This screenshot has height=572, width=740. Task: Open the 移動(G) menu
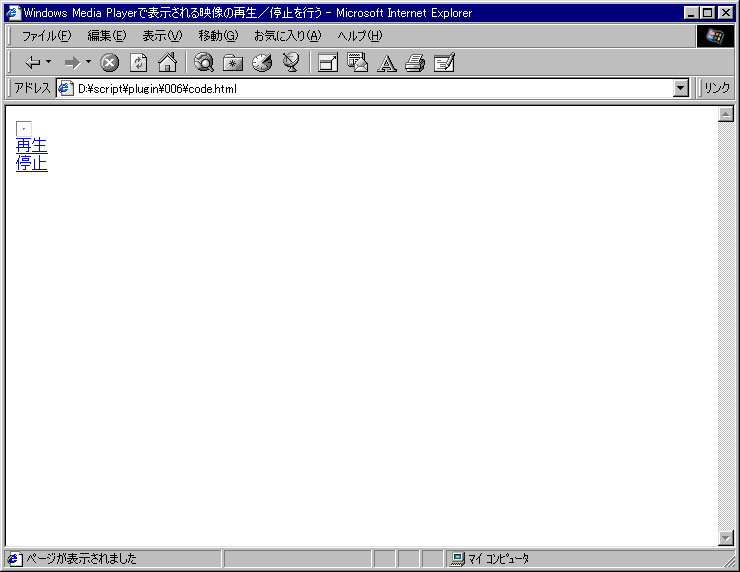218,36
